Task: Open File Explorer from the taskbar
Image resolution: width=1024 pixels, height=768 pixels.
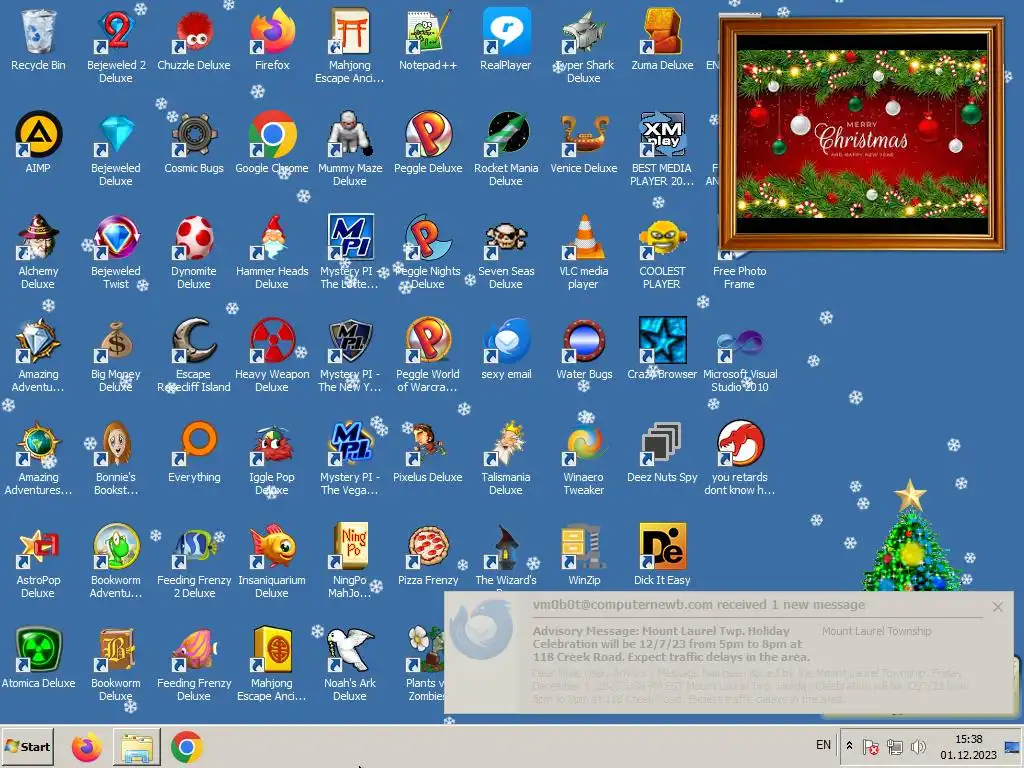Action: [136, 747]
